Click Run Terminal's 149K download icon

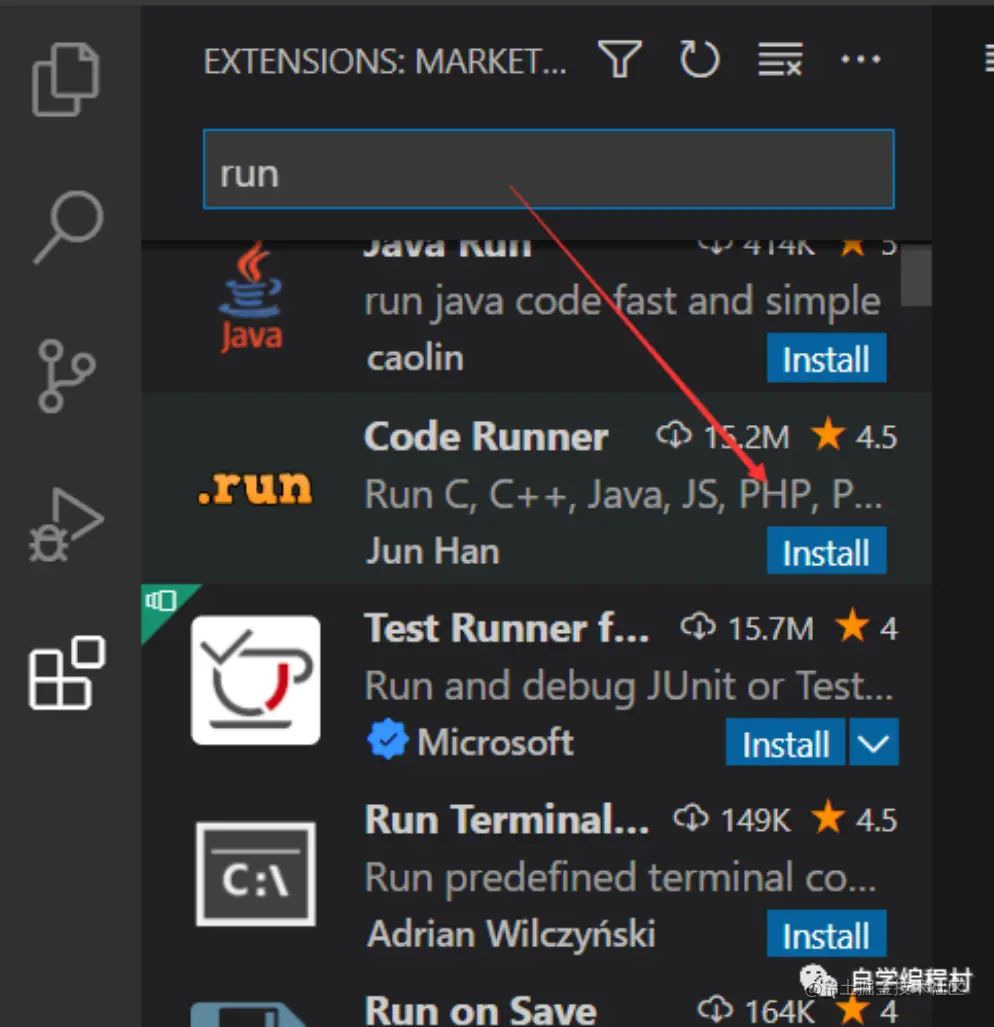691,818
